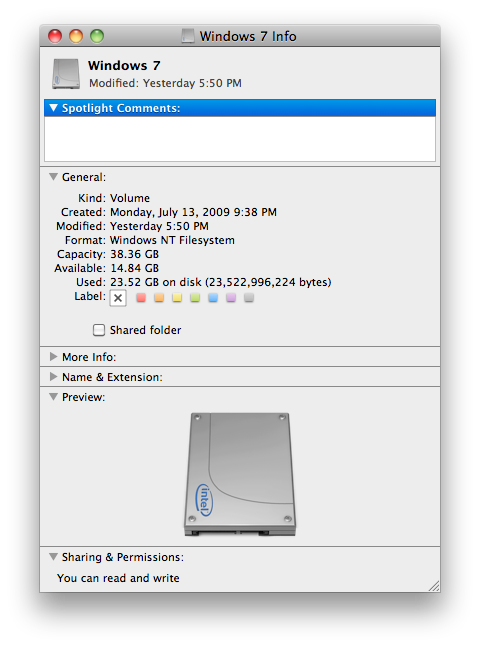The width and height of the screenshot is (480, 647).
Task: Minimize the Info window with yellow button
Action: tap(76, 36)
